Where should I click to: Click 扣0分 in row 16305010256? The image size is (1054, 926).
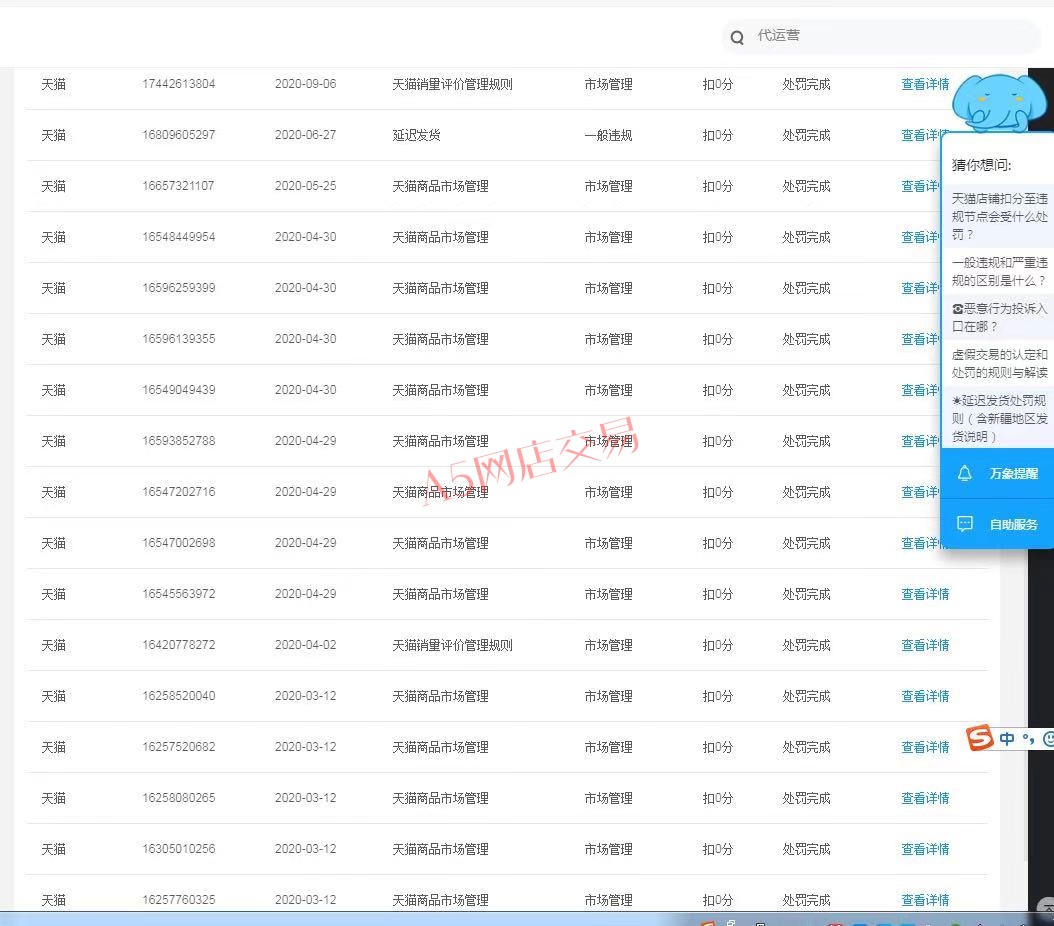pyautogui.click(x=717, y=850)
